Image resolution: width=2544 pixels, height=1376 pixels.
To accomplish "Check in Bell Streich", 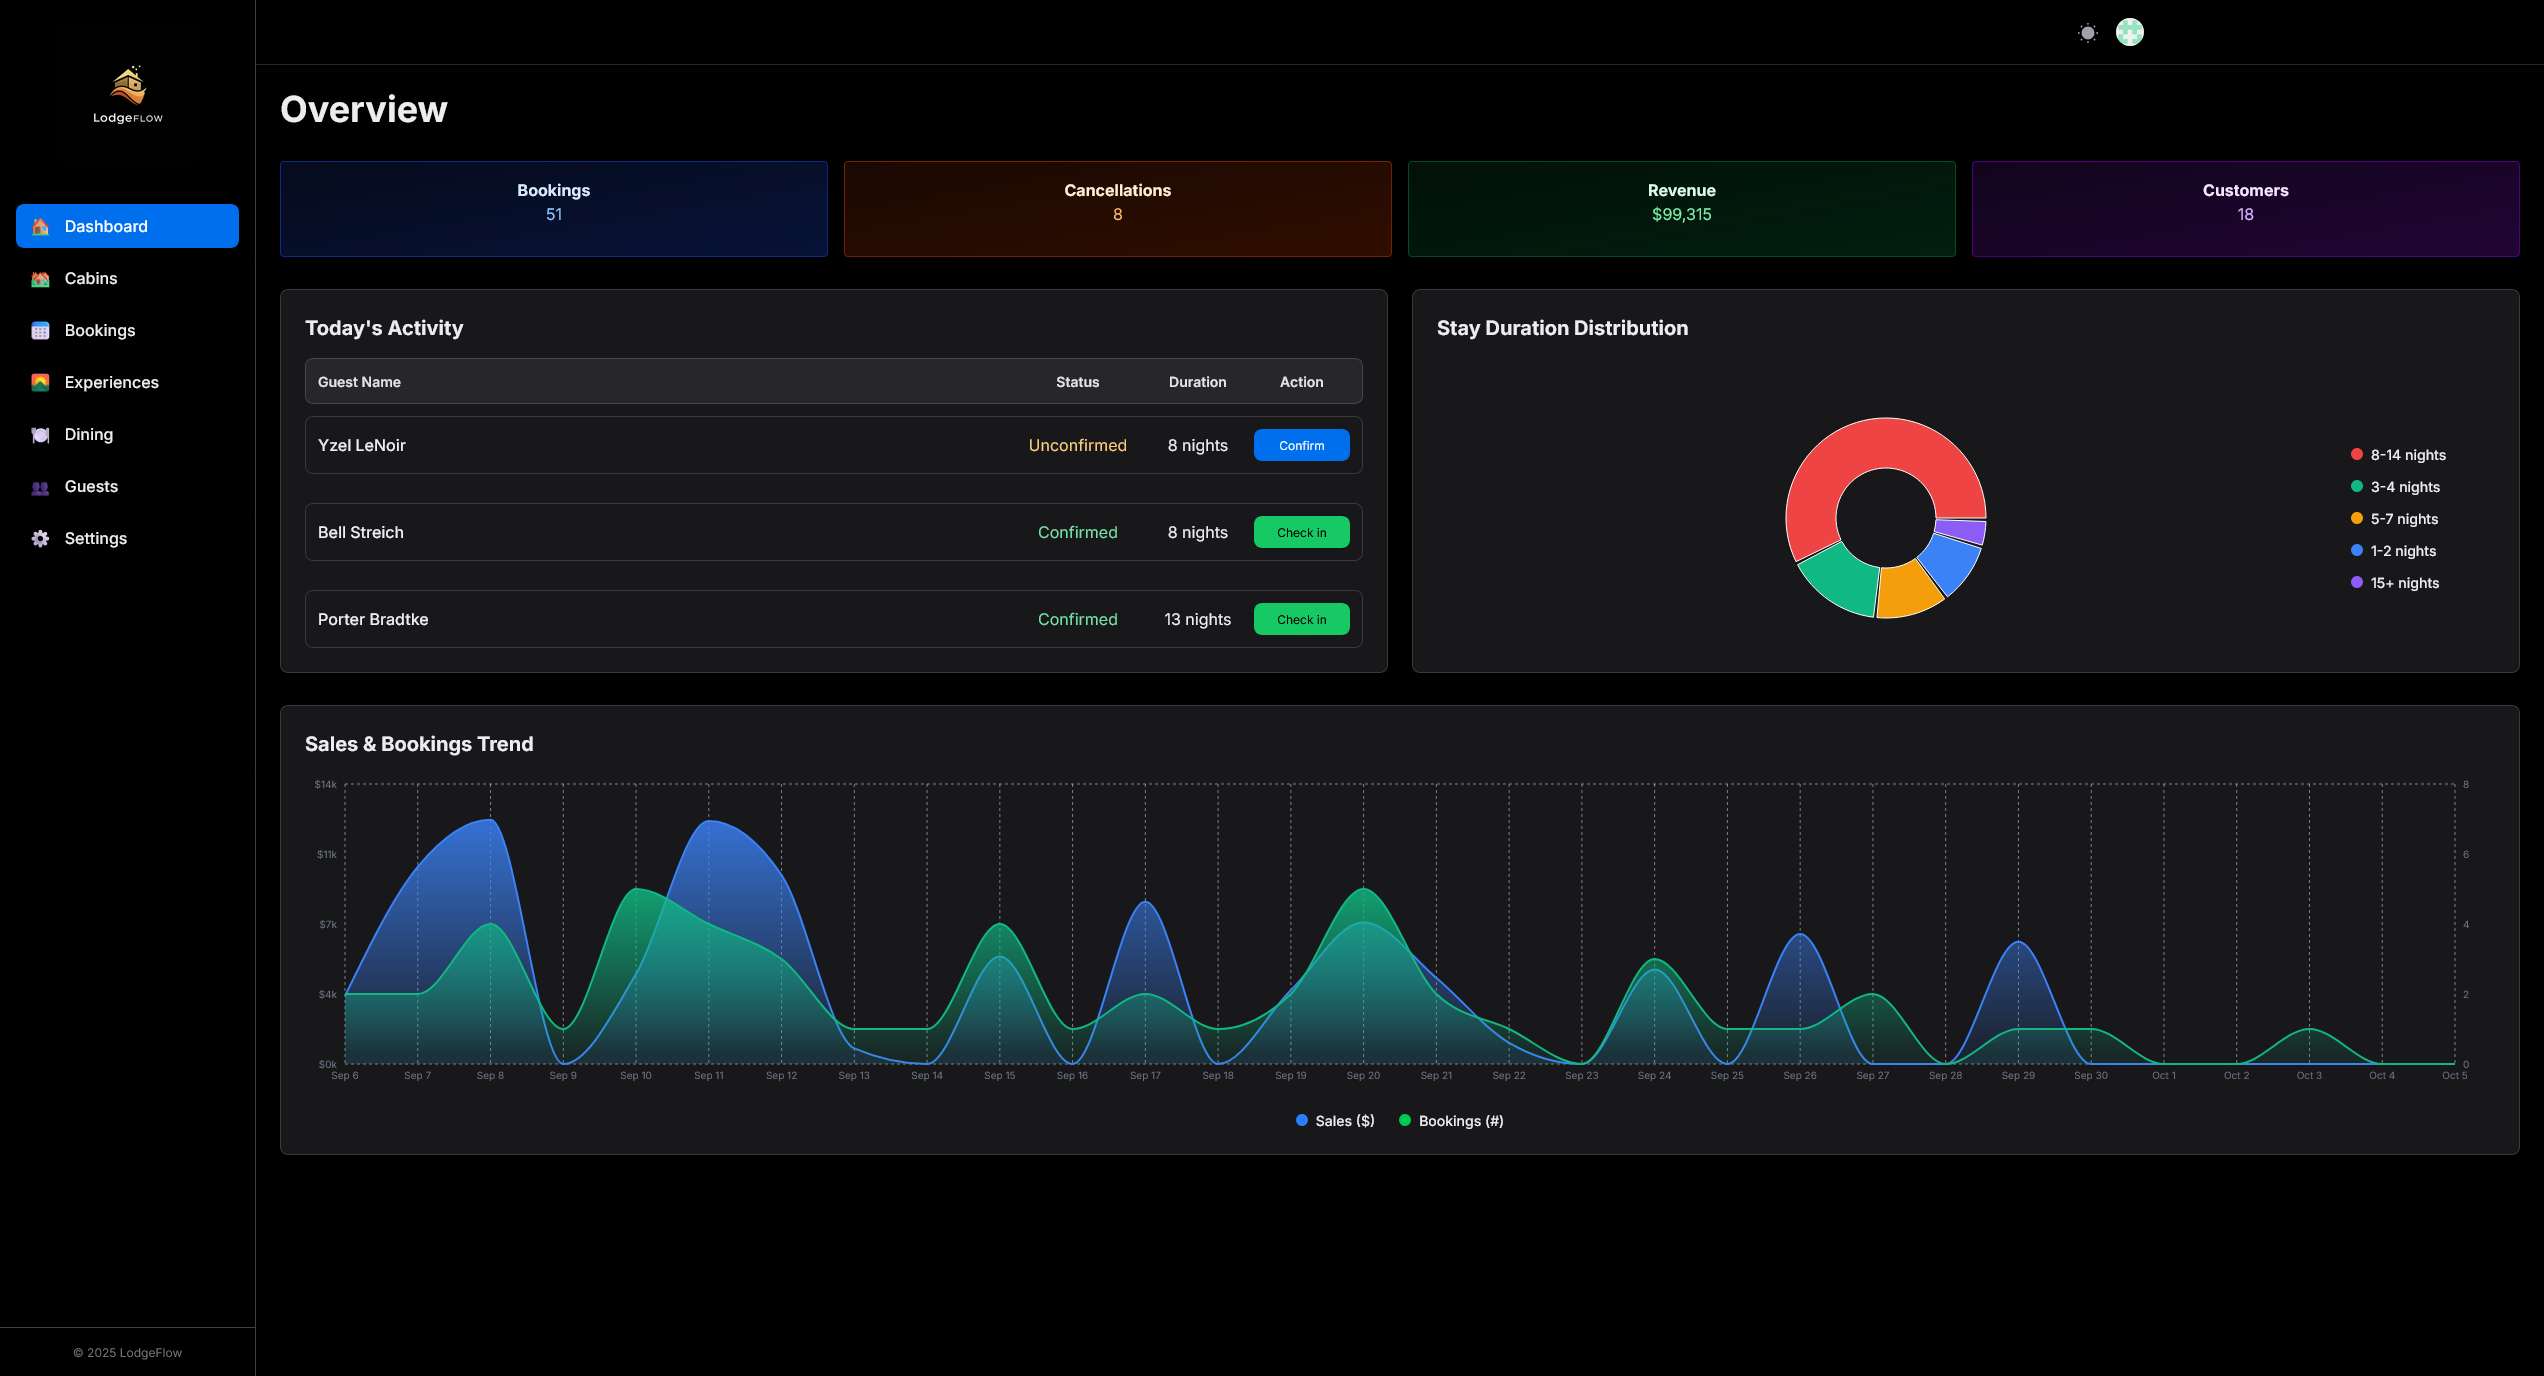I will tap(1301, 532).
